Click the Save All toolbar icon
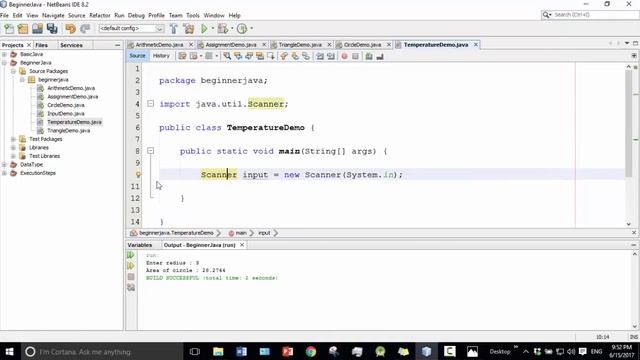This screenshot has width=640, height=360. [x=52, y=29]
